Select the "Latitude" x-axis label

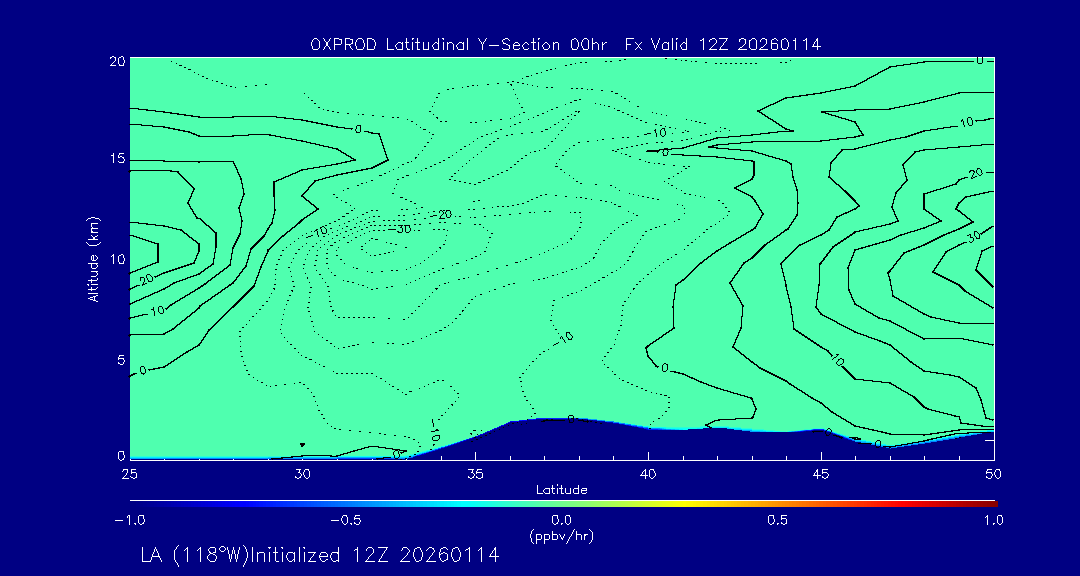[x=561, y=489]
